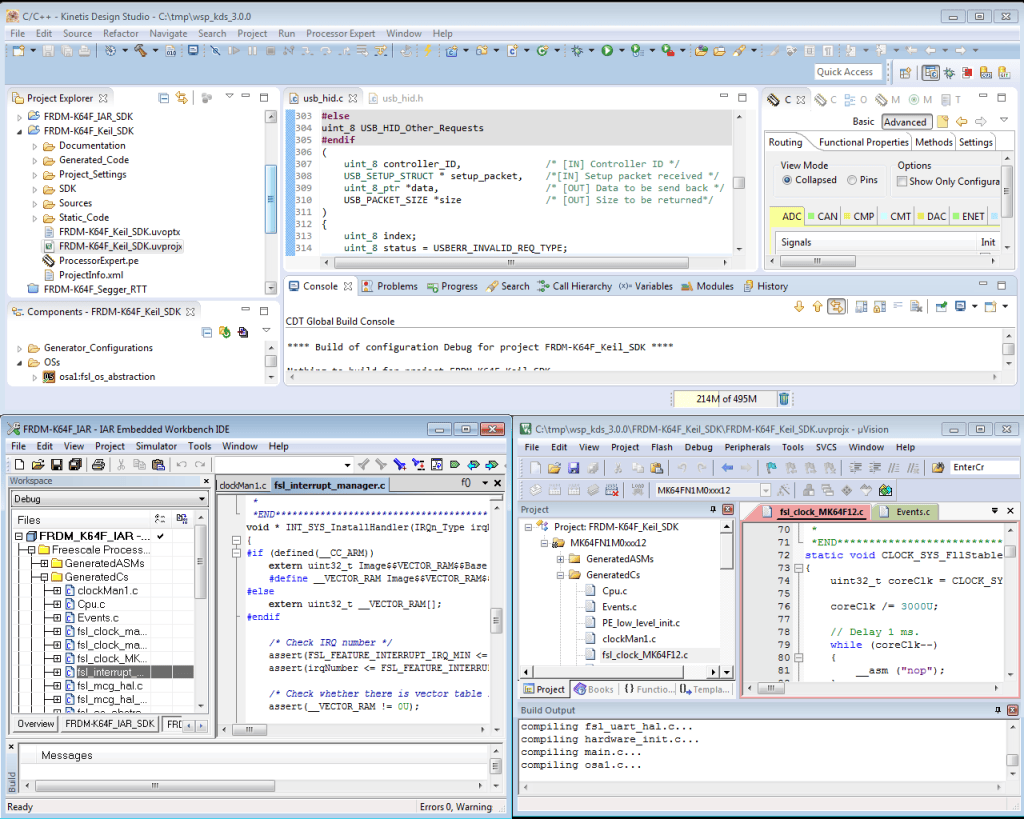Open Processor Expert menu in Kinetis Design Studio
The image size is (1024, 819).
(340, 34)
